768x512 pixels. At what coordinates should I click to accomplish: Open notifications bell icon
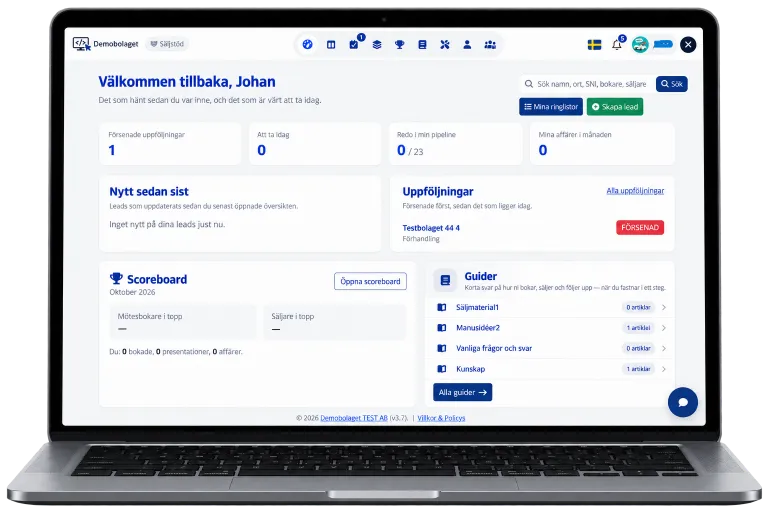coord(617,45)
